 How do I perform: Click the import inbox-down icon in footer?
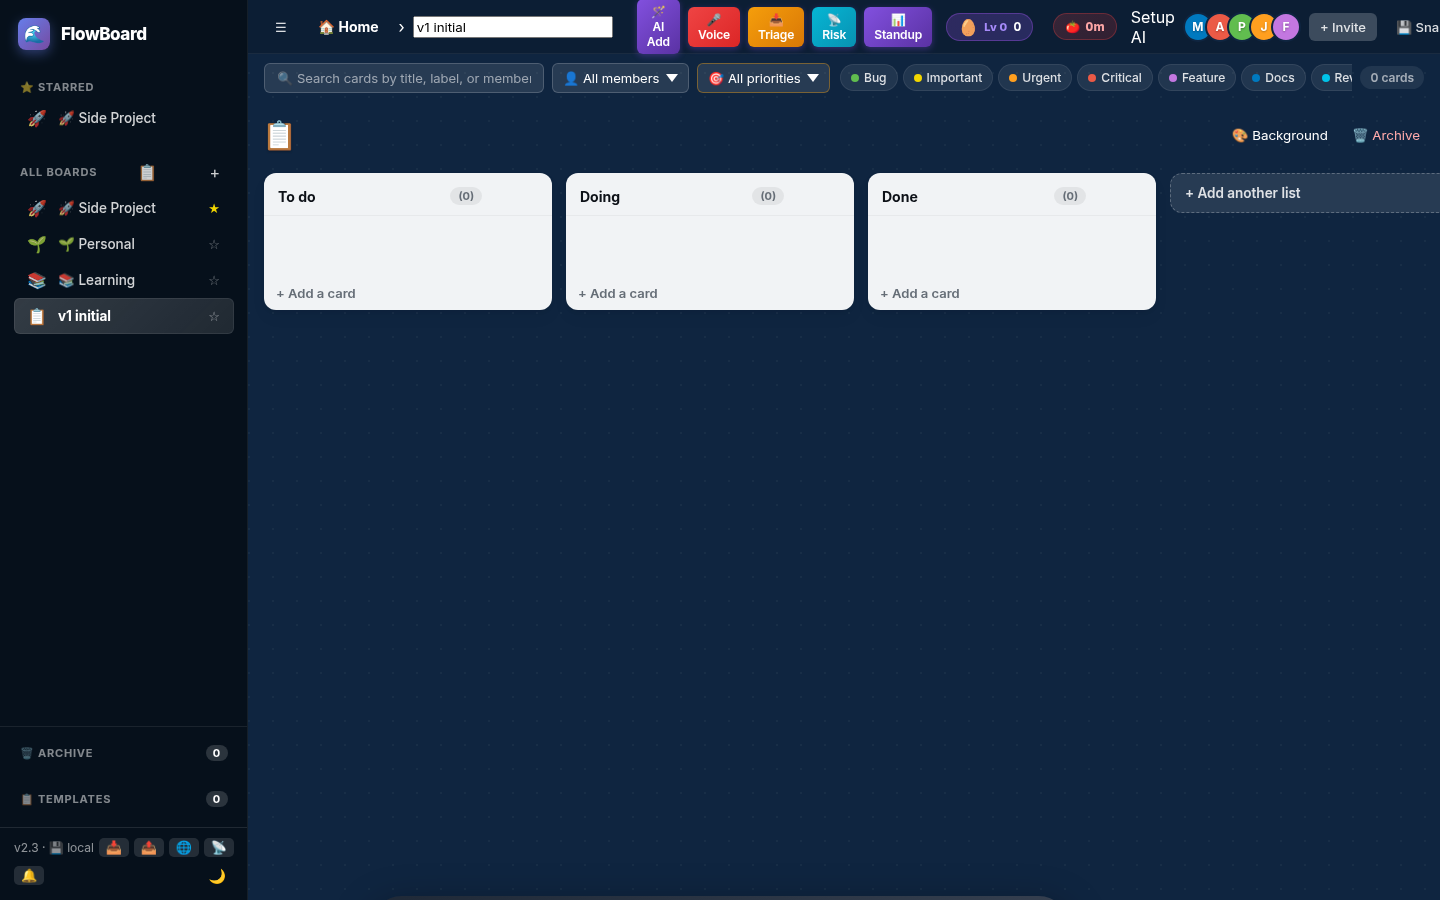coord(114,848)
